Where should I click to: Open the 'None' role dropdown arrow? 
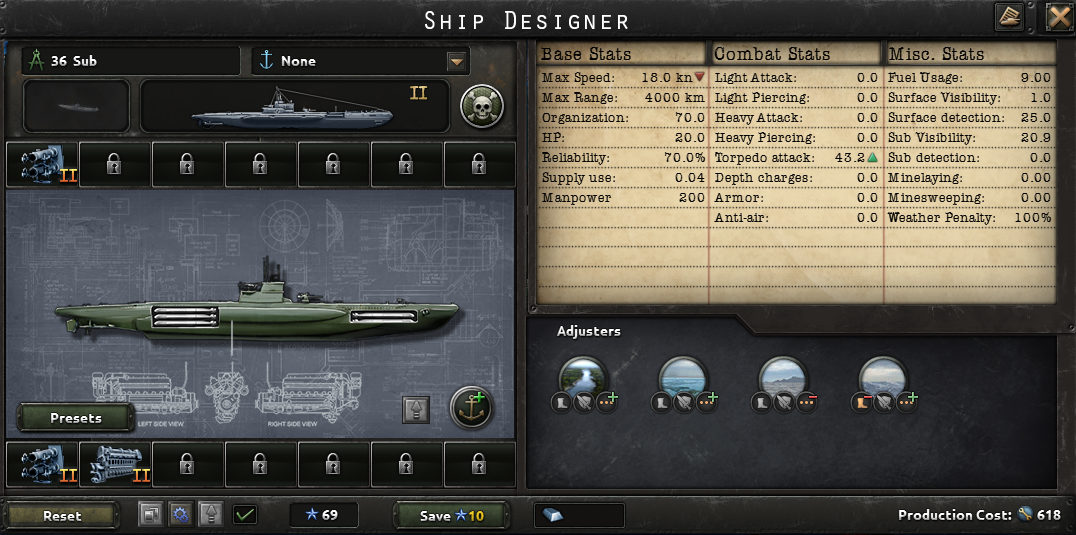[x=456, y=62]
